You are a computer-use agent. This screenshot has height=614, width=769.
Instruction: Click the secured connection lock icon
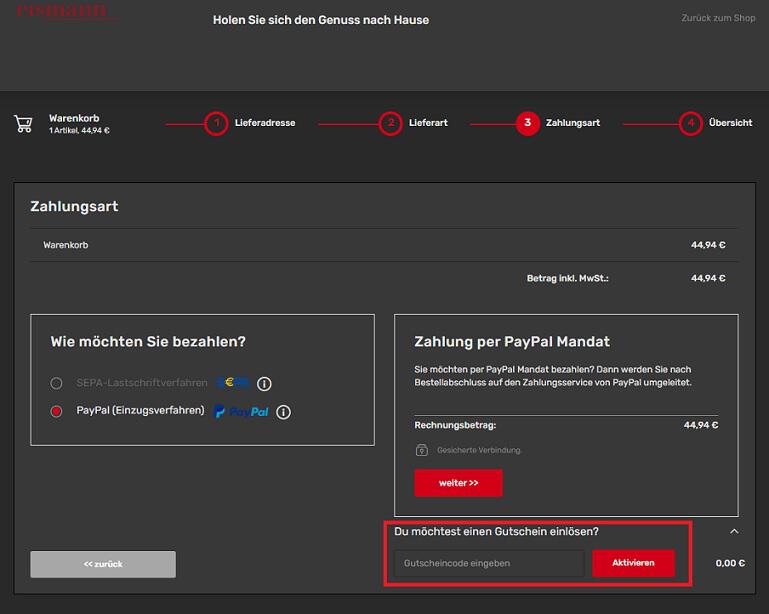tap(422, 450)
